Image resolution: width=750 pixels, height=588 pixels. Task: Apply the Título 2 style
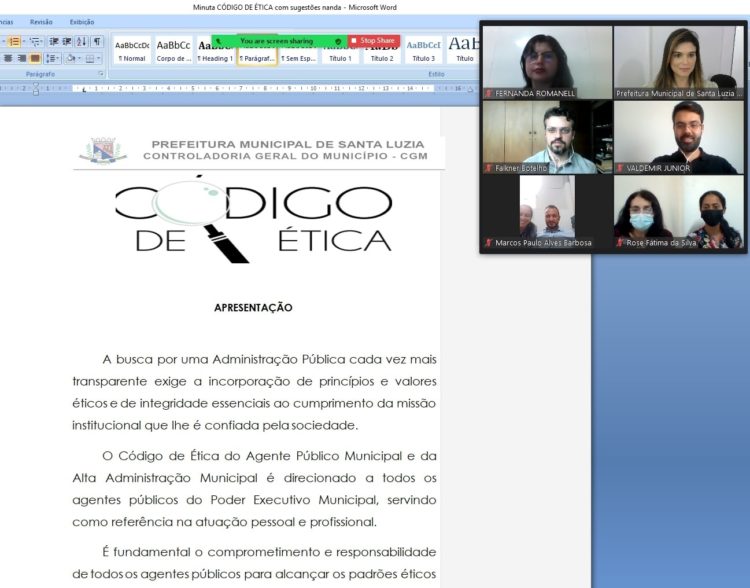click(x=382, y=50)
